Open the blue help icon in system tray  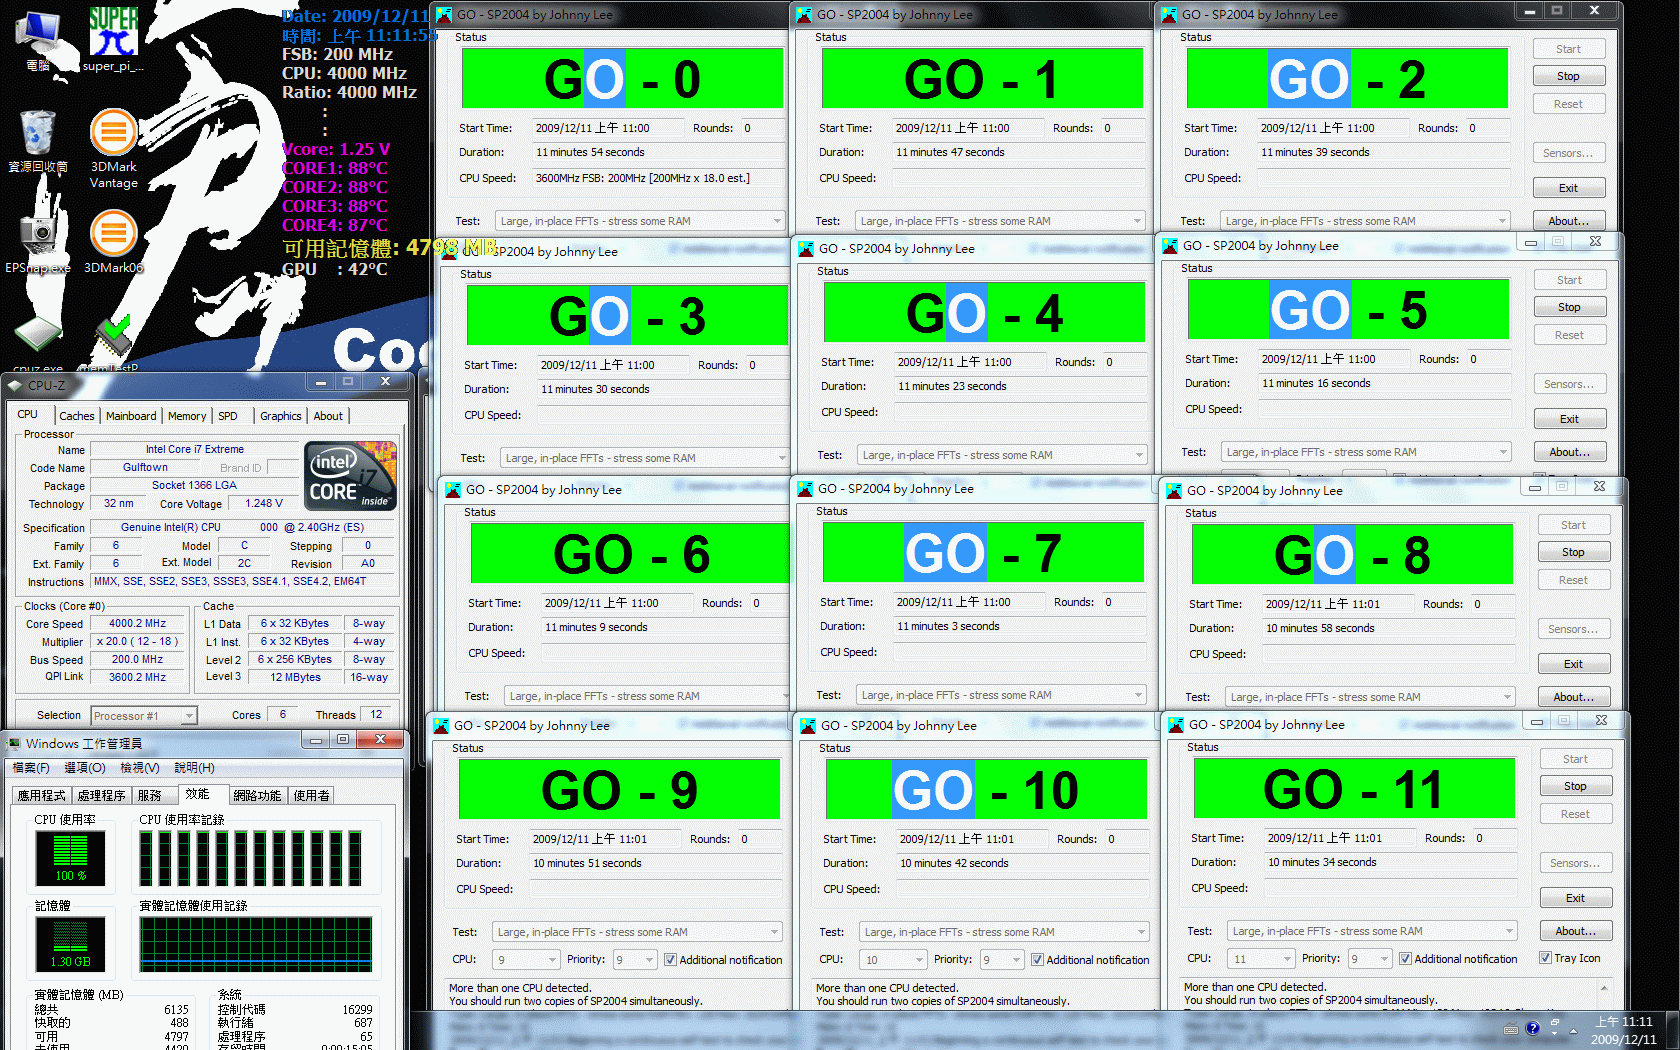pyautogui.click(x=1532, y=1028)
